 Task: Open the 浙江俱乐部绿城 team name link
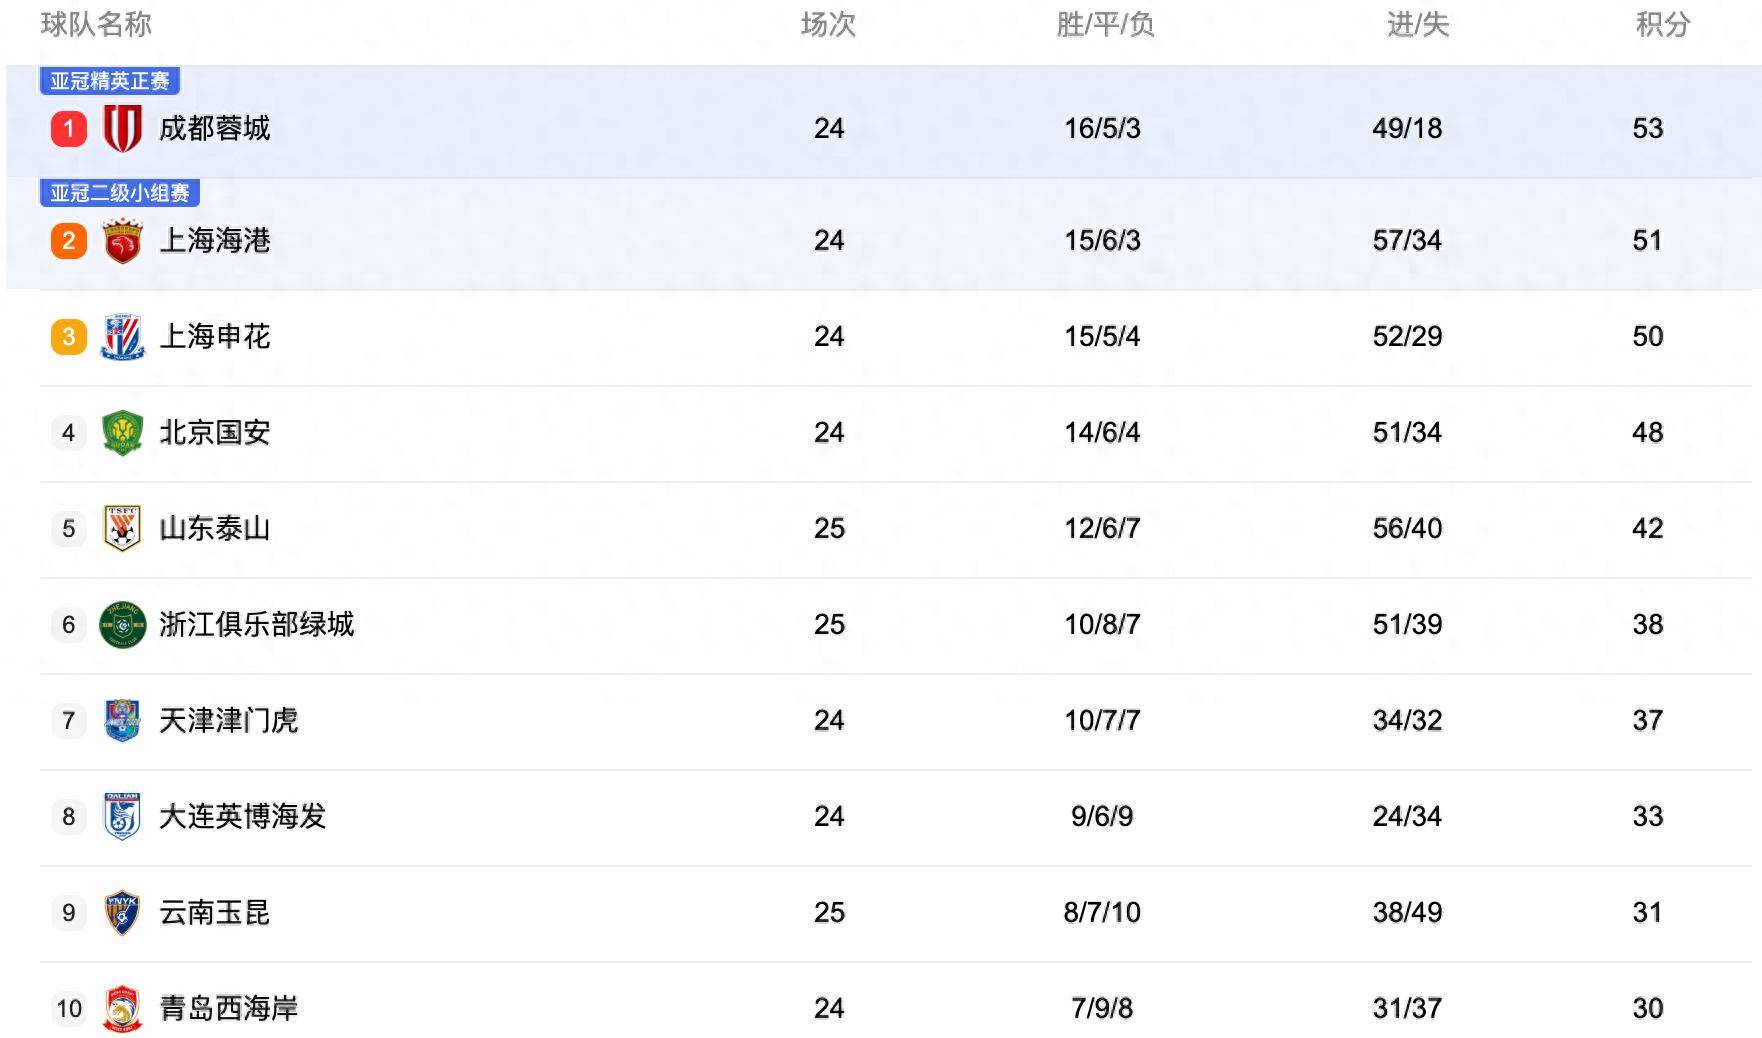(x=257, y=625)
